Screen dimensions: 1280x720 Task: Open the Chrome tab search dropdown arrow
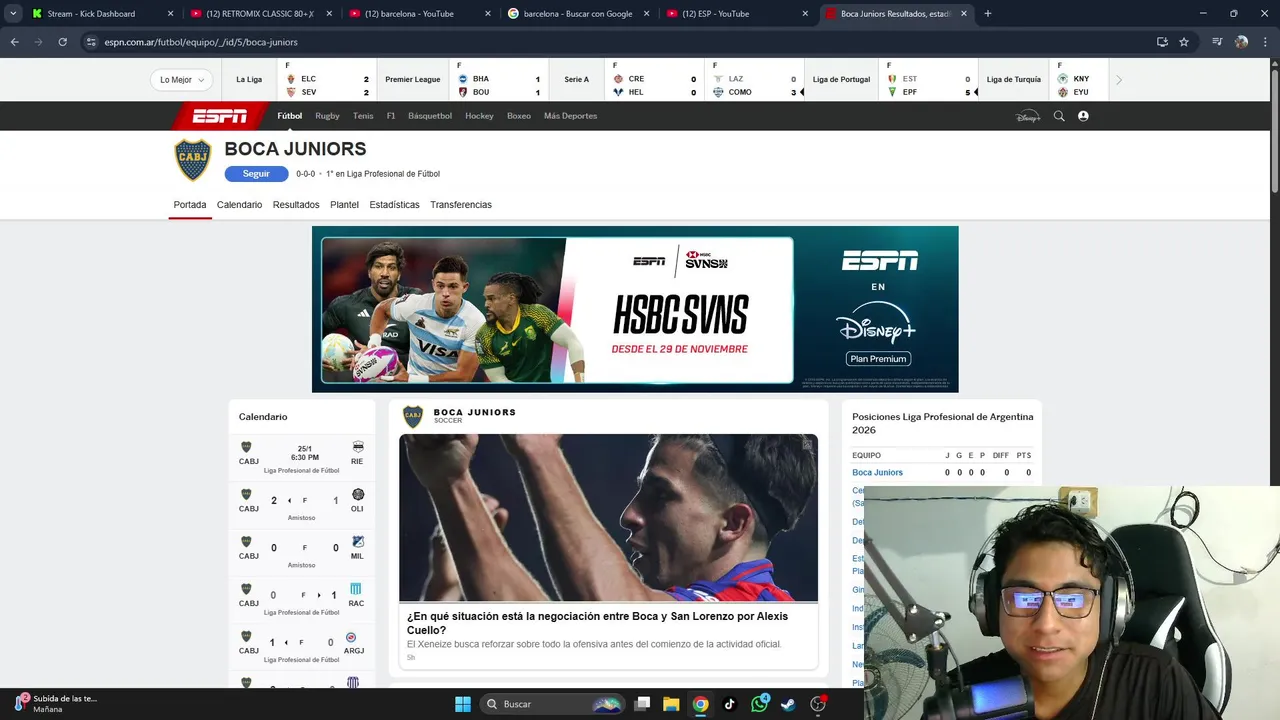point(13,14)
